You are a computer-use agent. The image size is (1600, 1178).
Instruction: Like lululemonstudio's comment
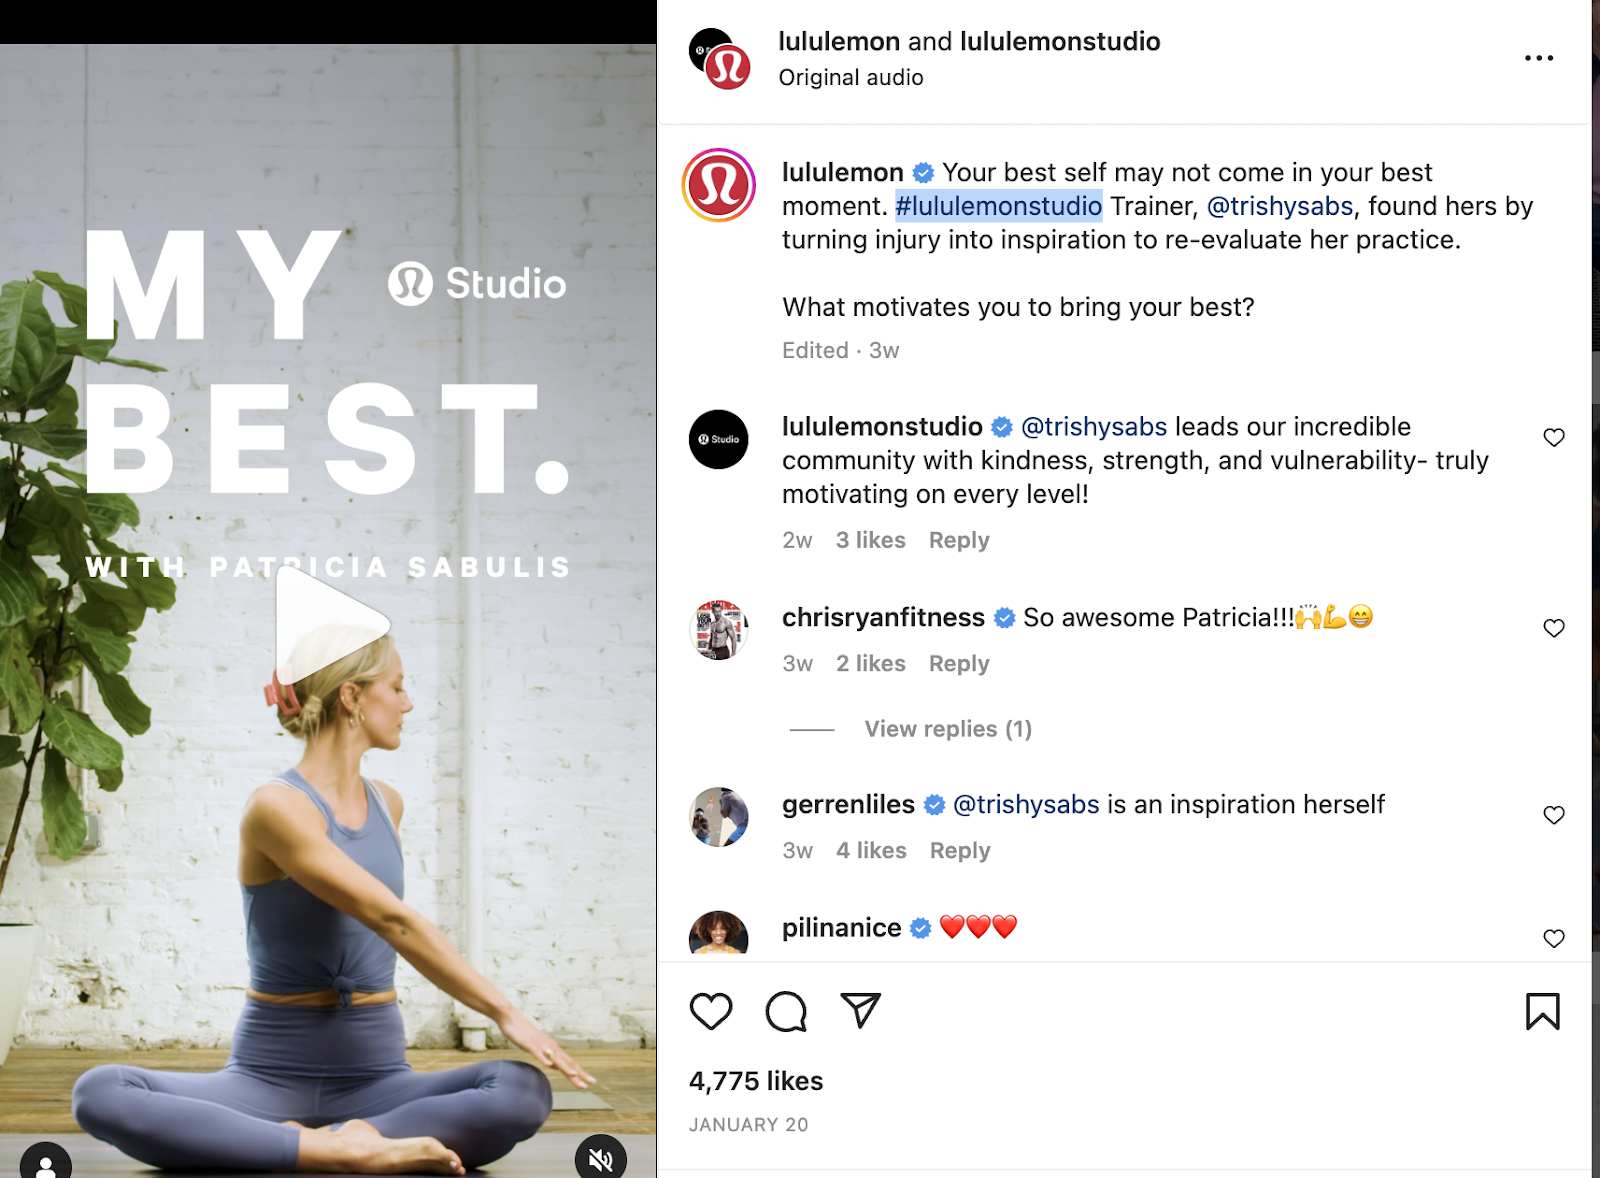[x=1553, y=438]
